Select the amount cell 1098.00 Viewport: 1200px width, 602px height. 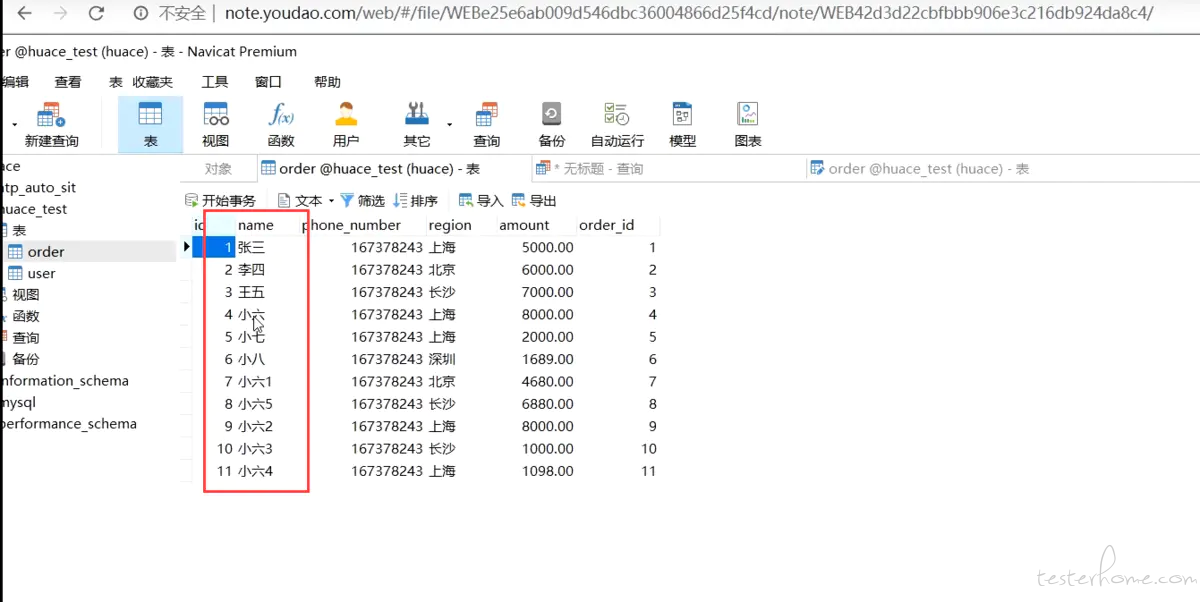(x=547, y=471)
